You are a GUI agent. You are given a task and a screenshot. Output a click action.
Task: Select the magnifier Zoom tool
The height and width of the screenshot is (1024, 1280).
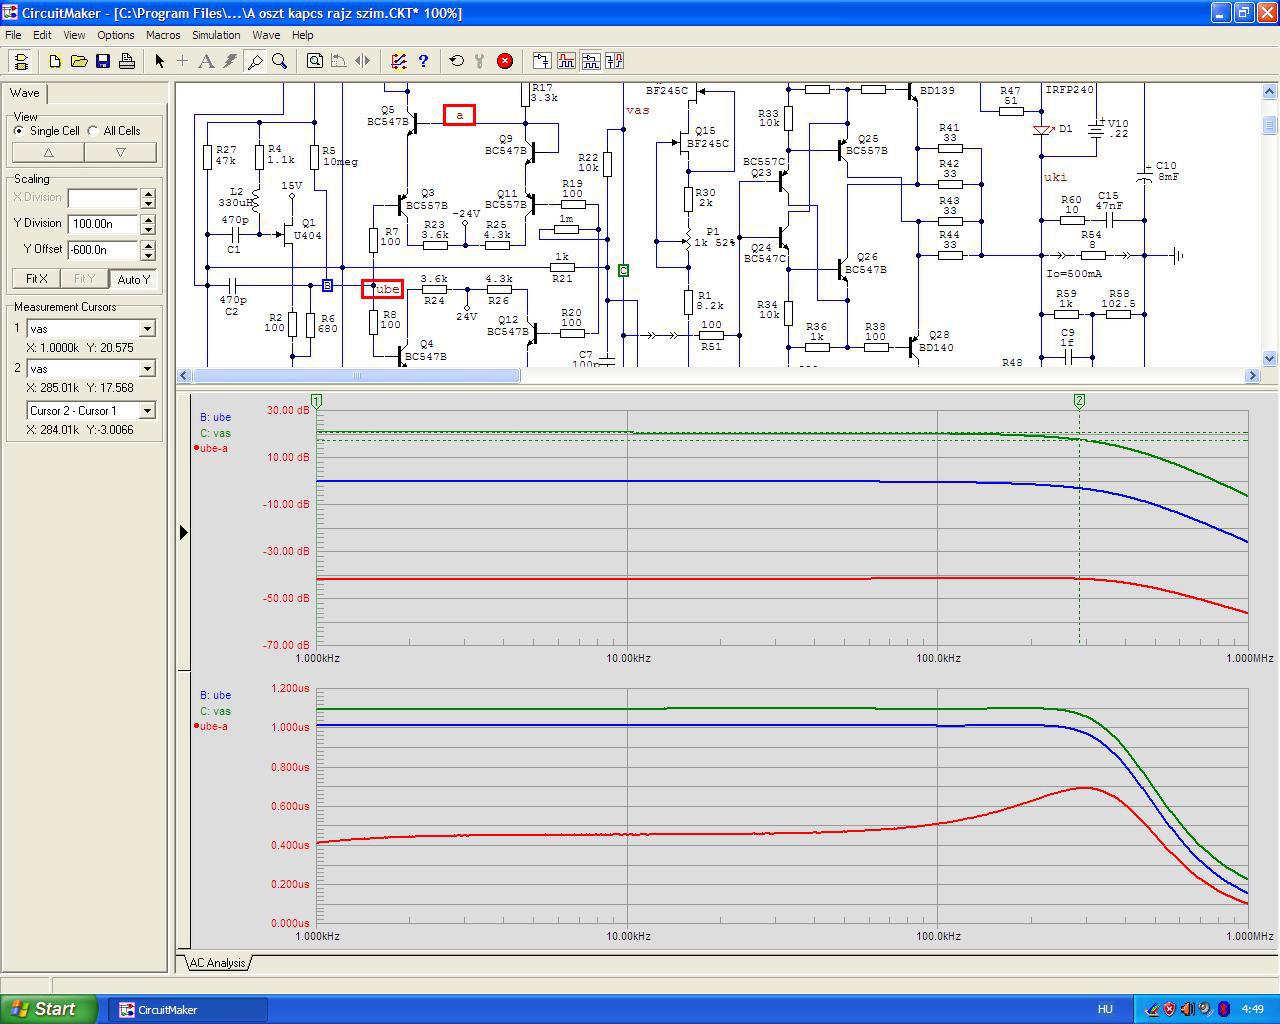click(280, 61)
